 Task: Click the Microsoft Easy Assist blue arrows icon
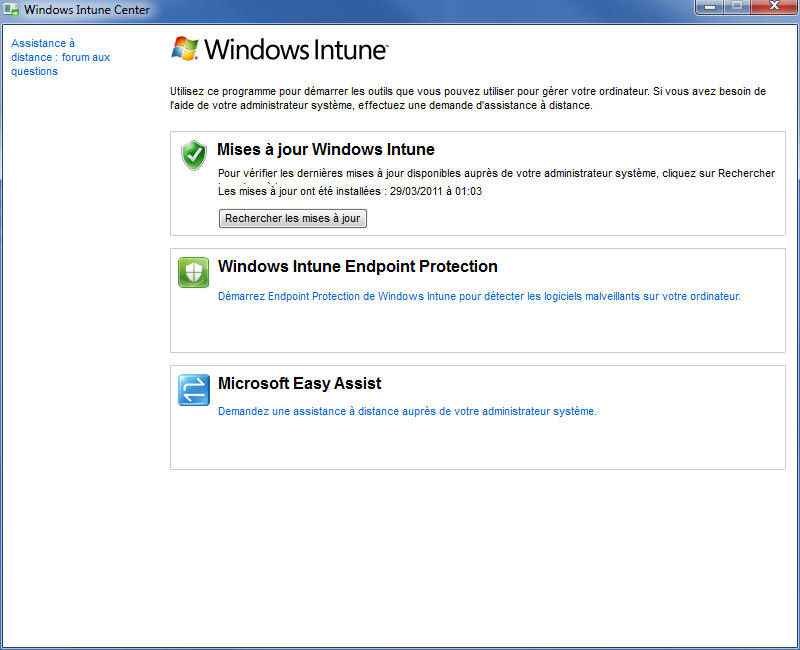[x=194, y=390]
